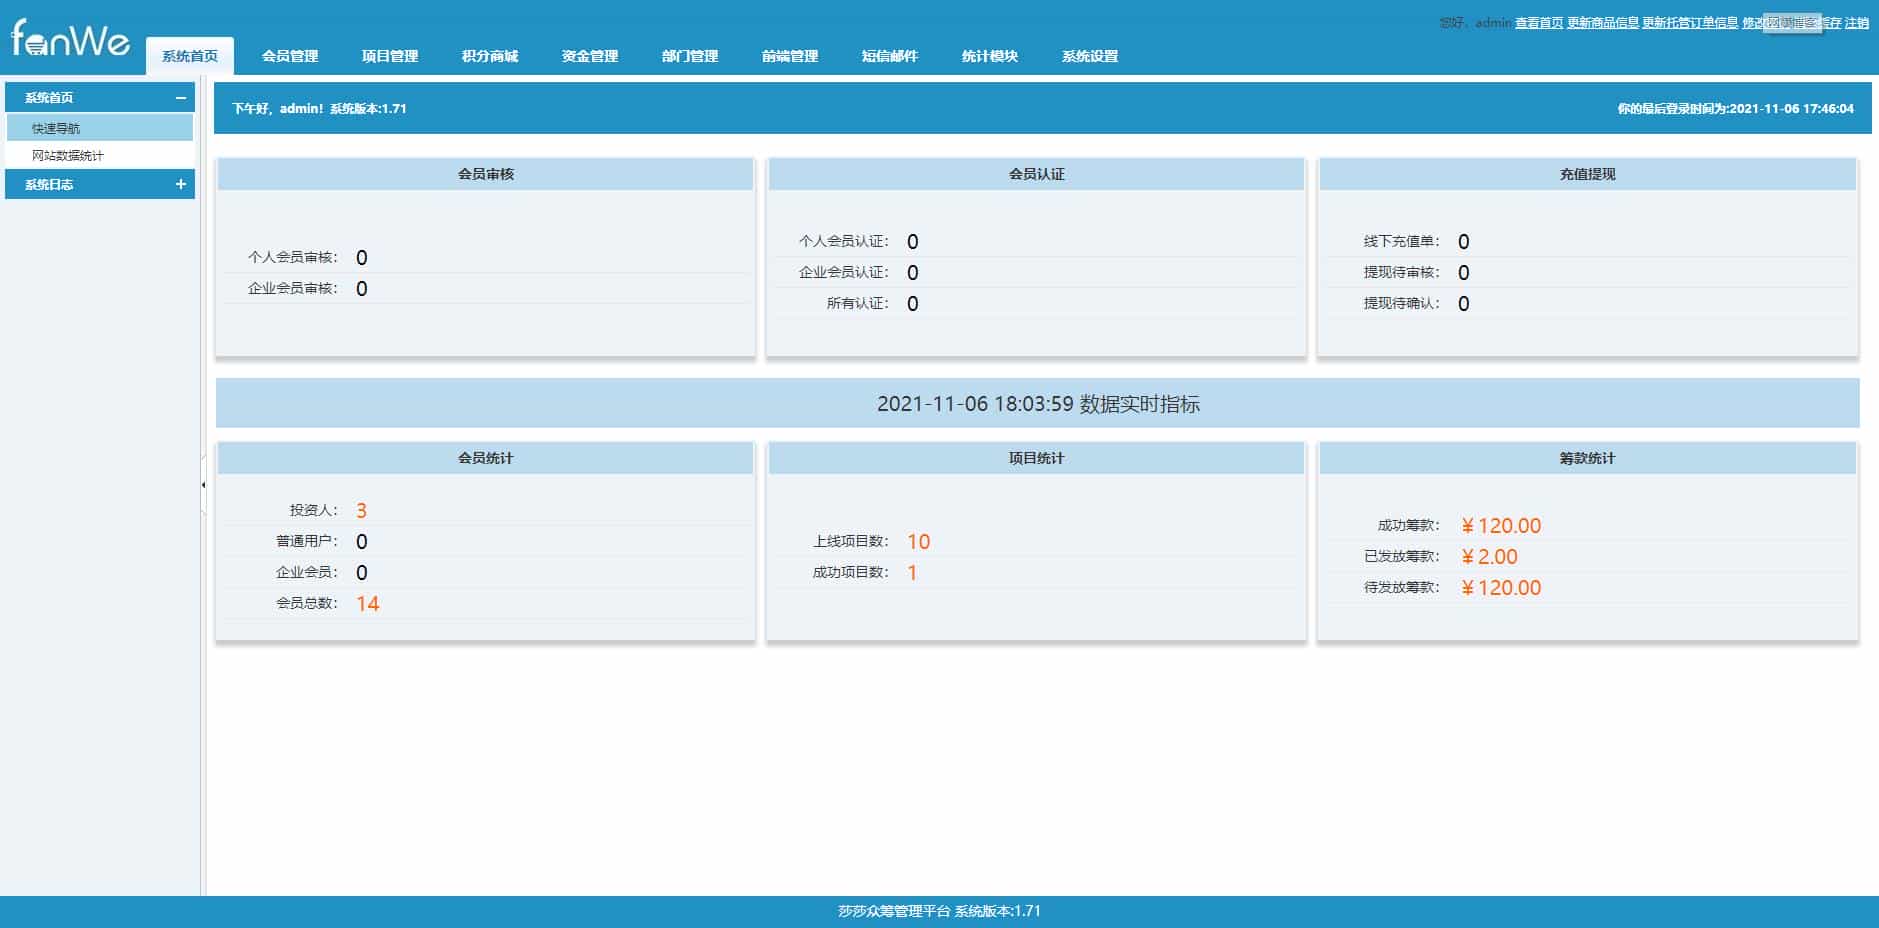Click the 数据实时指标 timestamp banner
The image size is (1879, 928).
coord(1038,404)
